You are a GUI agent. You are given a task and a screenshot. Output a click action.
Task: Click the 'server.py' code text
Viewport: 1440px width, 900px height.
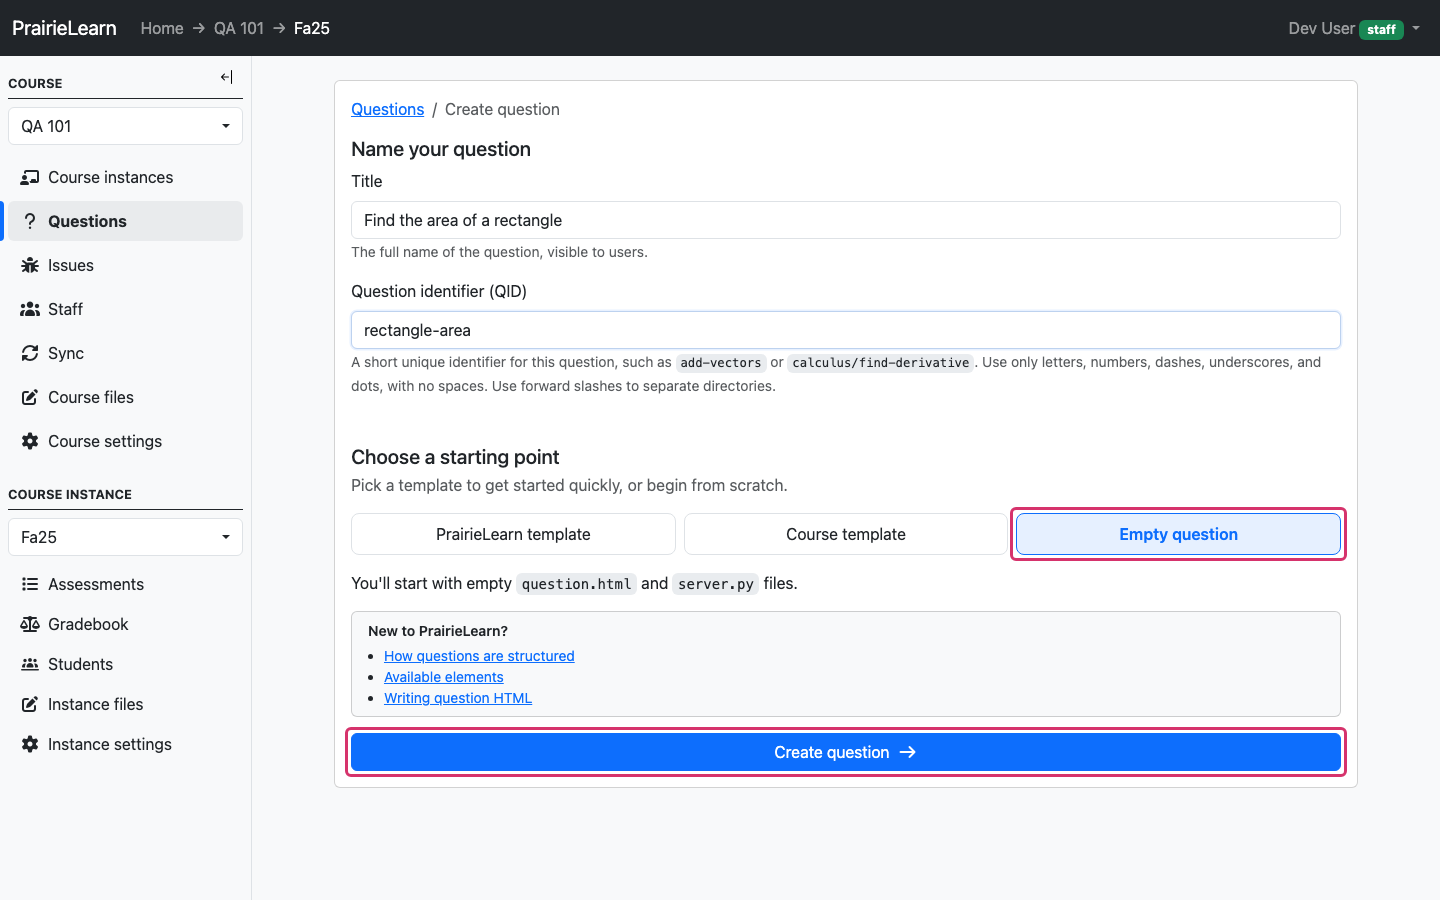click(716, 584)
